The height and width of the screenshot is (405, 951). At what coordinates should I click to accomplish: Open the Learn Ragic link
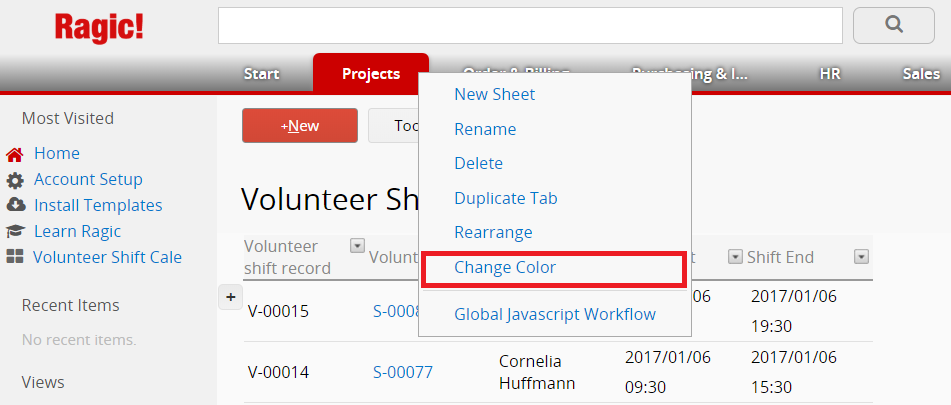tap(78, 232)
